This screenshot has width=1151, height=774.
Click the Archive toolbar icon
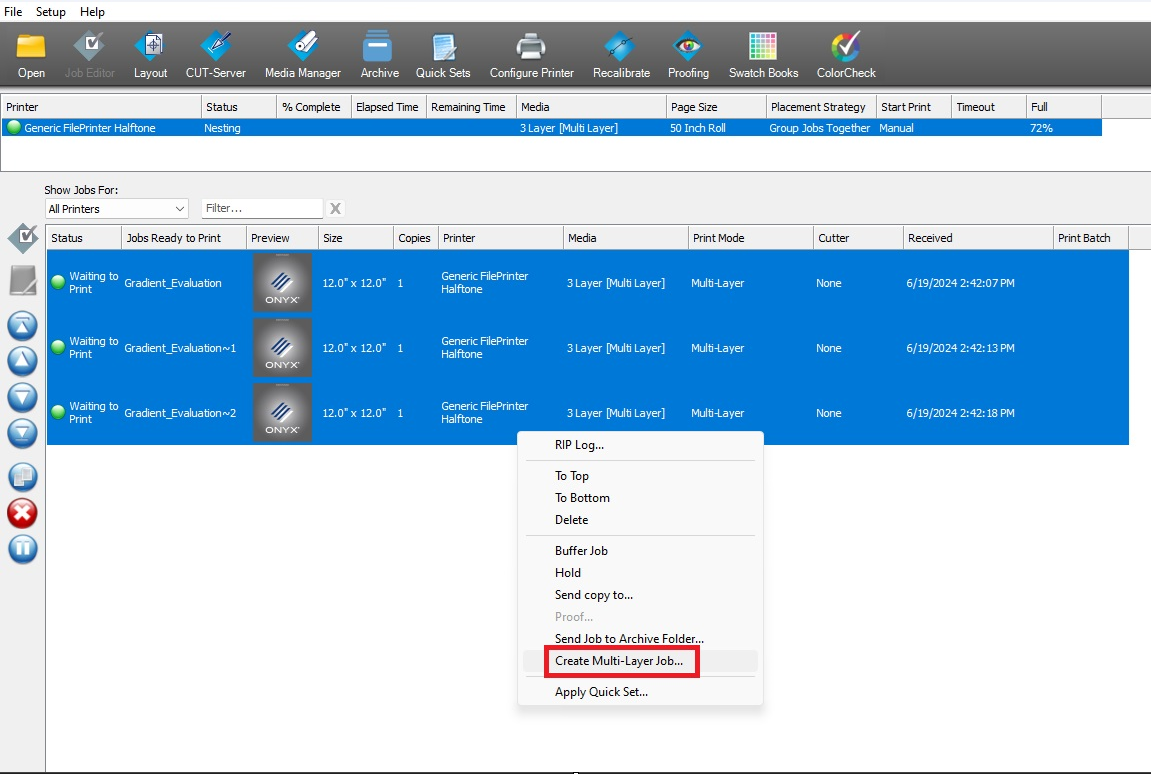379,55
